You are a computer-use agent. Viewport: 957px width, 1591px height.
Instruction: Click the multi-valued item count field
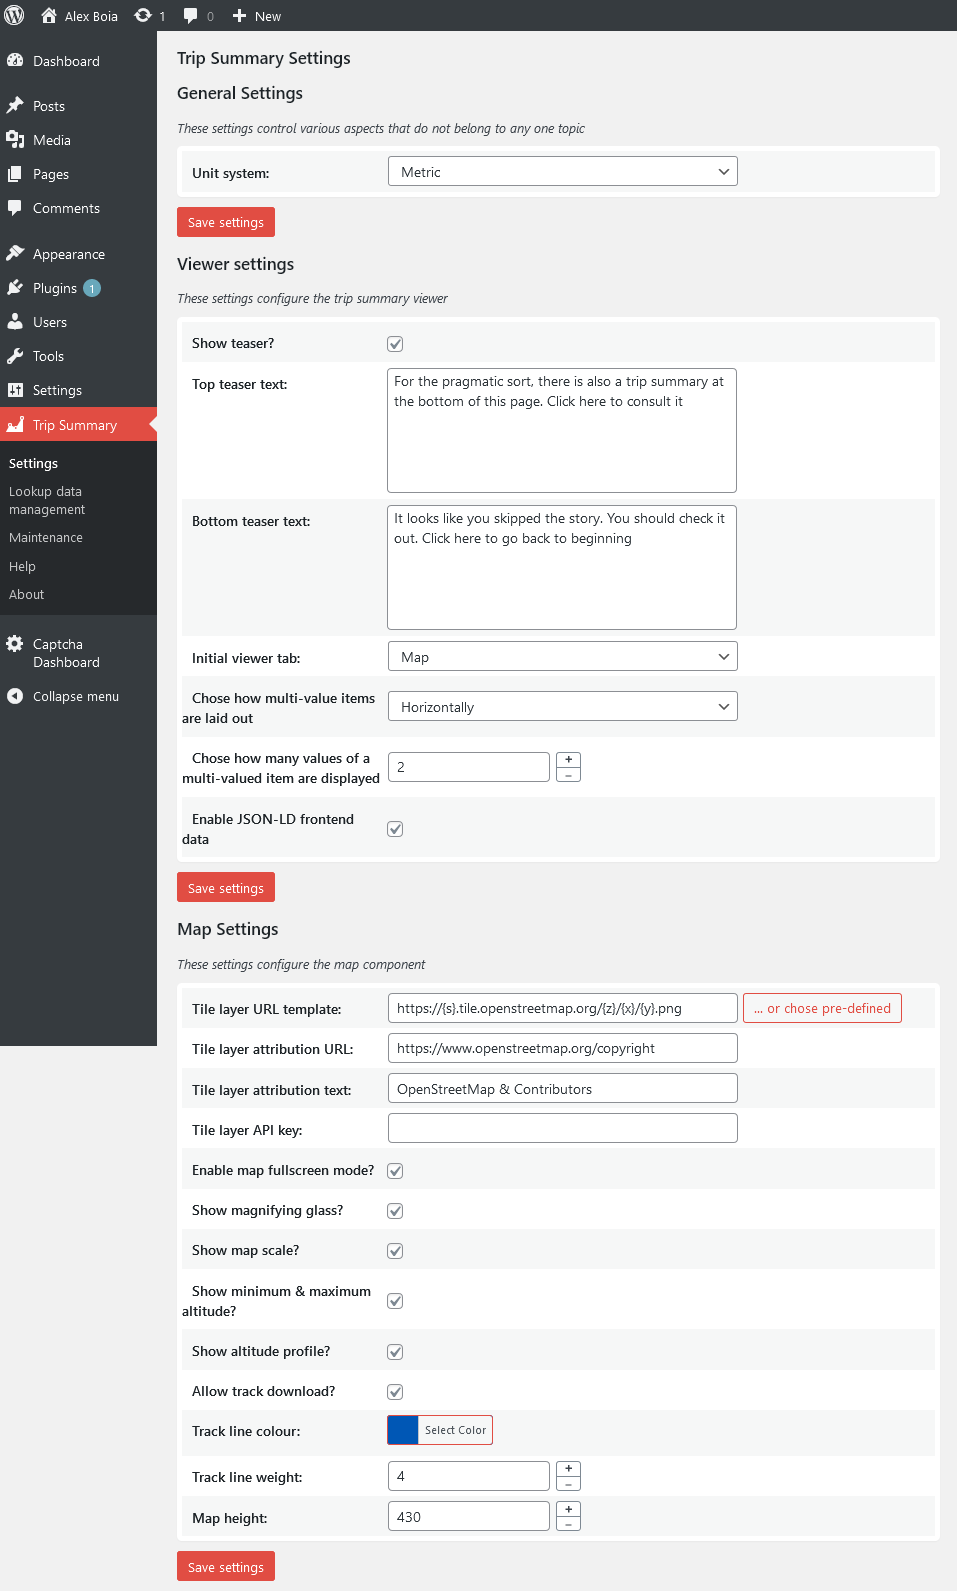469,767
